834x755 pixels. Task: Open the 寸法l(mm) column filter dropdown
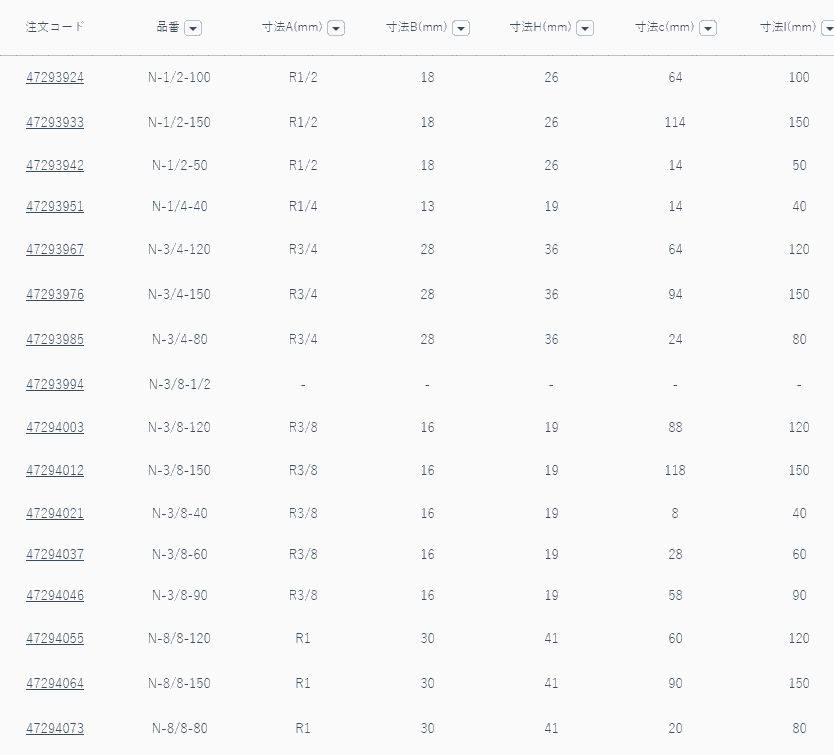[x=828, y=28]
